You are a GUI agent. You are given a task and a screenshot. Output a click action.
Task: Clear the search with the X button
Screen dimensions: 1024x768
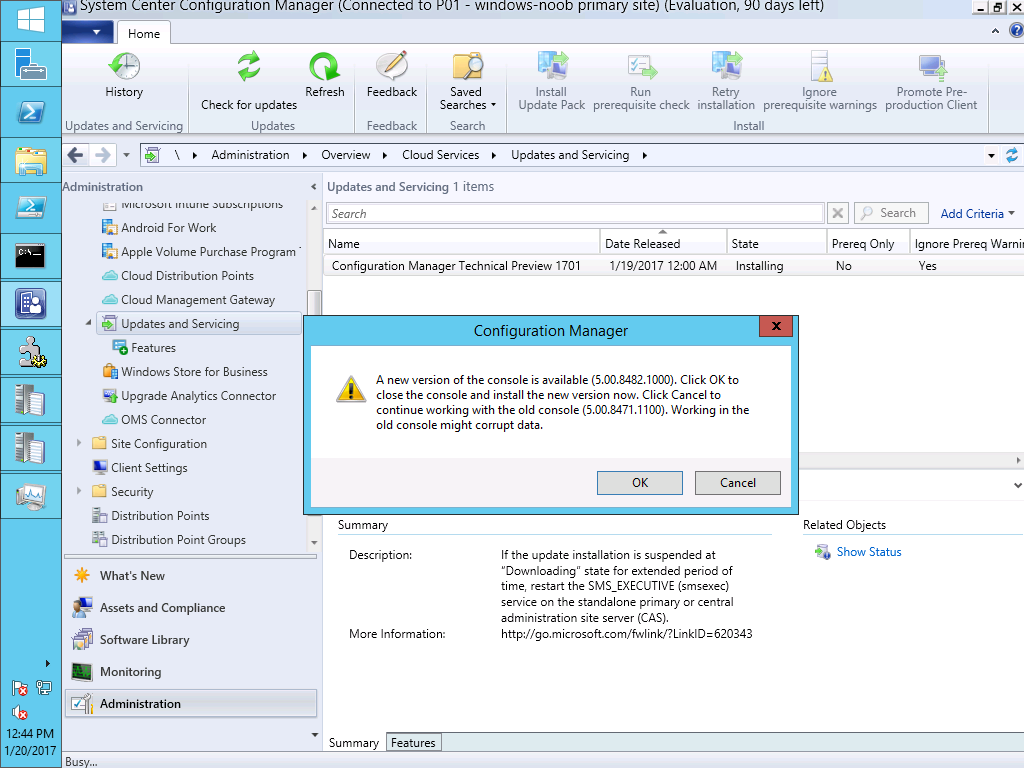pos(838,213)
